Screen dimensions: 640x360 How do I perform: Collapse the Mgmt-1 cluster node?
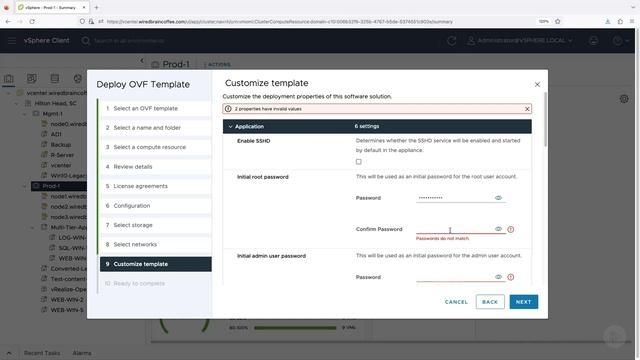[x=24, y=114]
